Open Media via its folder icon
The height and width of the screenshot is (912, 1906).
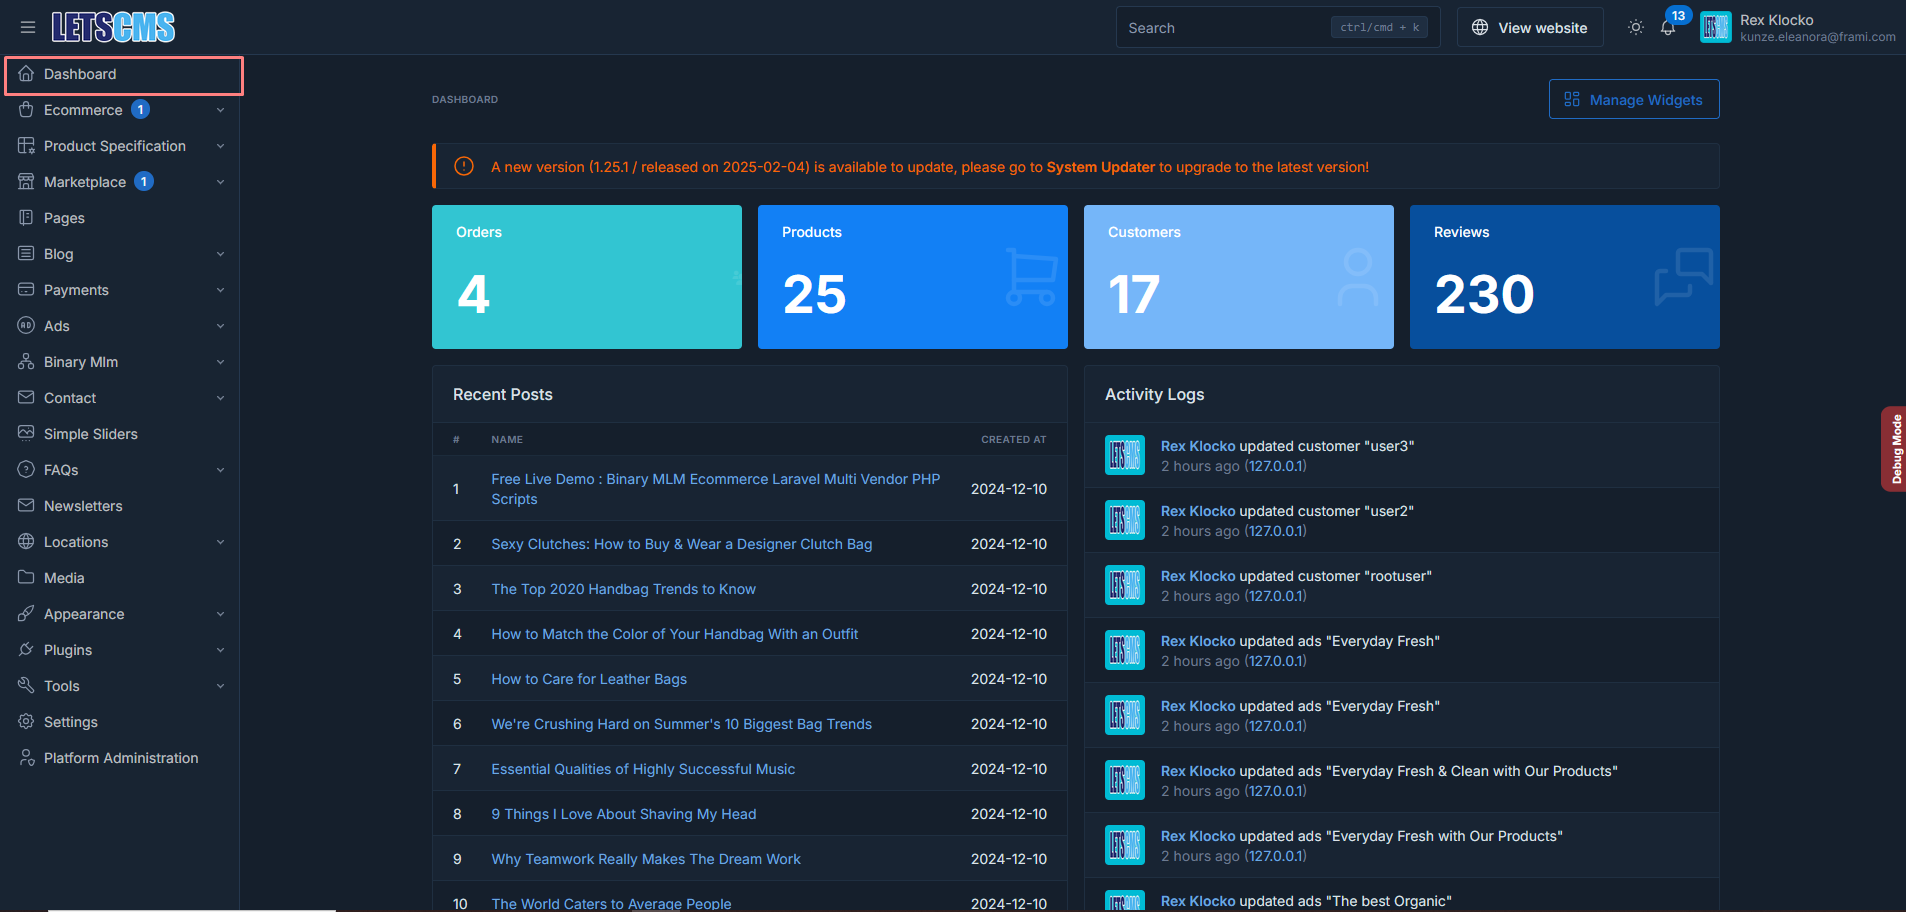coord(26,577)
